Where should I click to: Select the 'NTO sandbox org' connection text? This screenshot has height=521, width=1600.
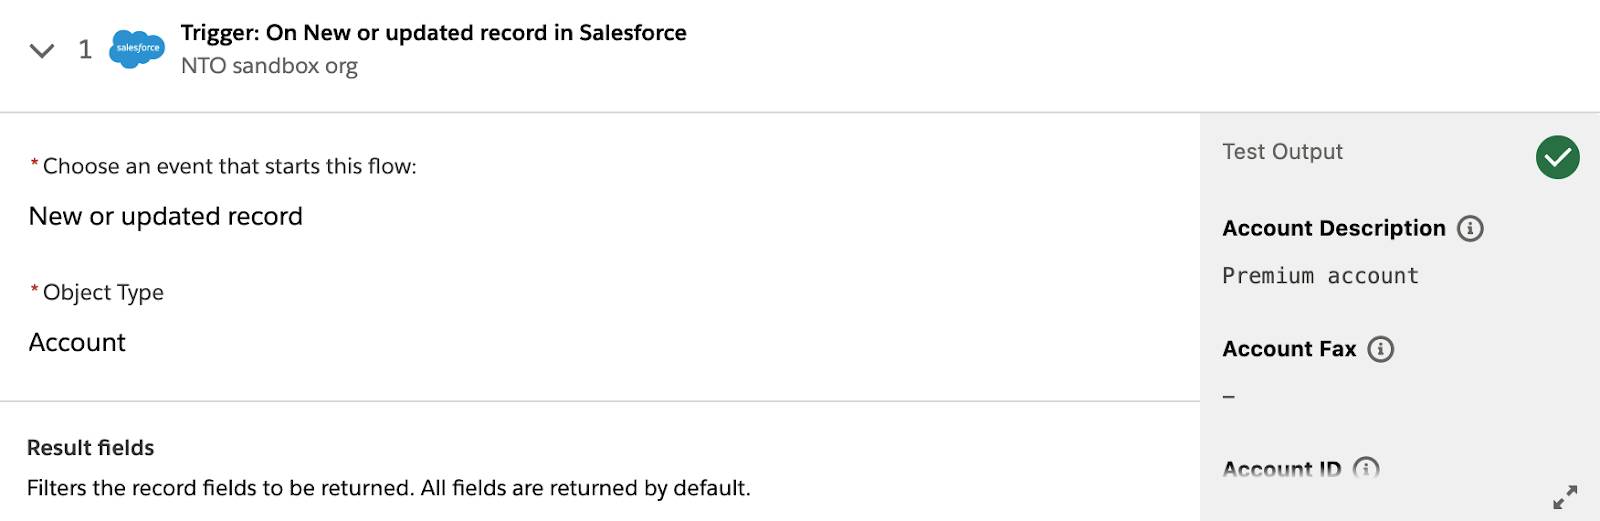[x=269, y=66]
